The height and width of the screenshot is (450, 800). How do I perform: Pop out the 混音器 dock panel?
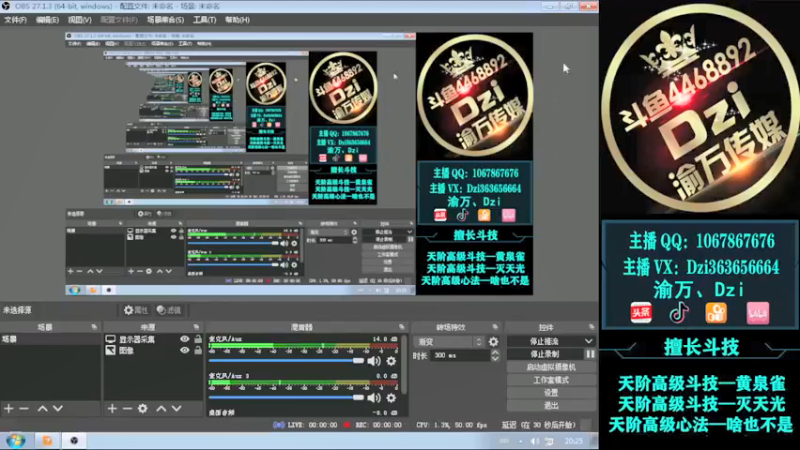(x=402, y=327)
